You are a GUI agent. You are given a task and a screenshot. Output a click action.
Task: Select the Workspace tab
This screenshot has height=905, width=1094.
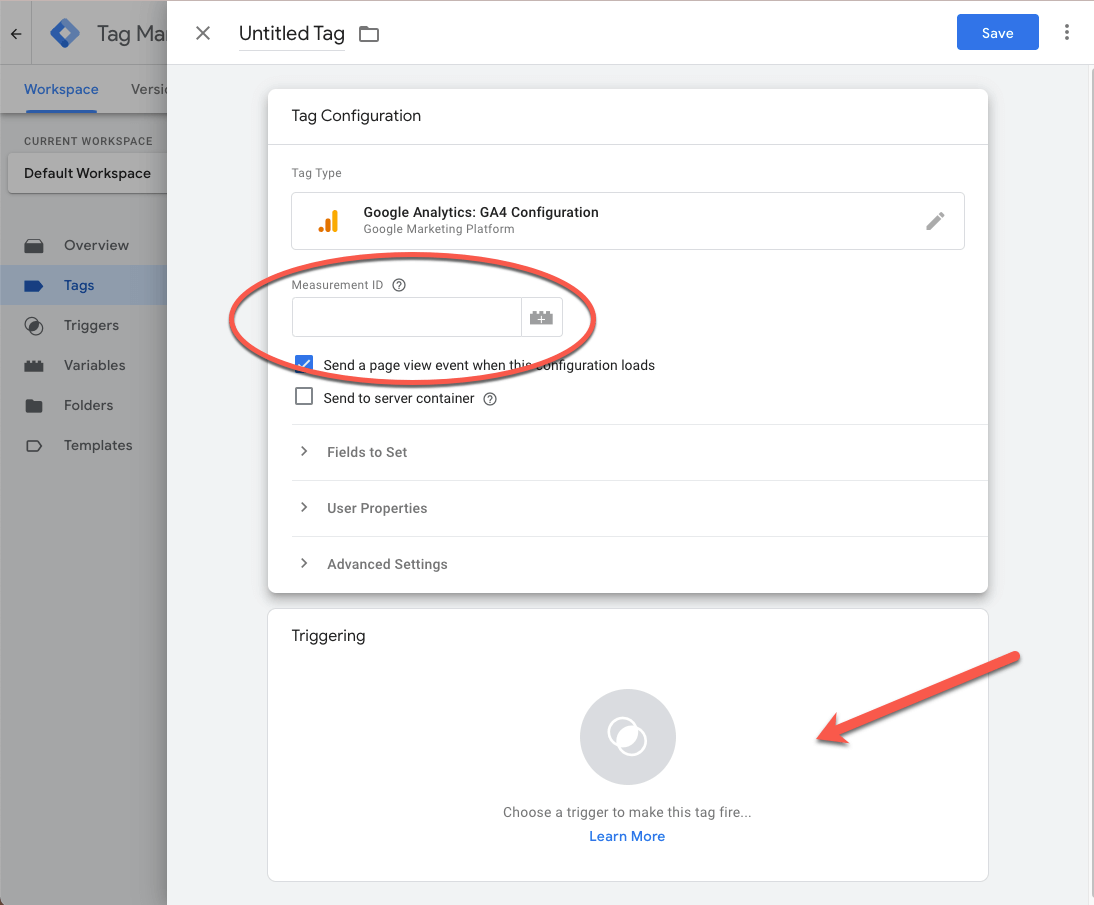[61, 89]
